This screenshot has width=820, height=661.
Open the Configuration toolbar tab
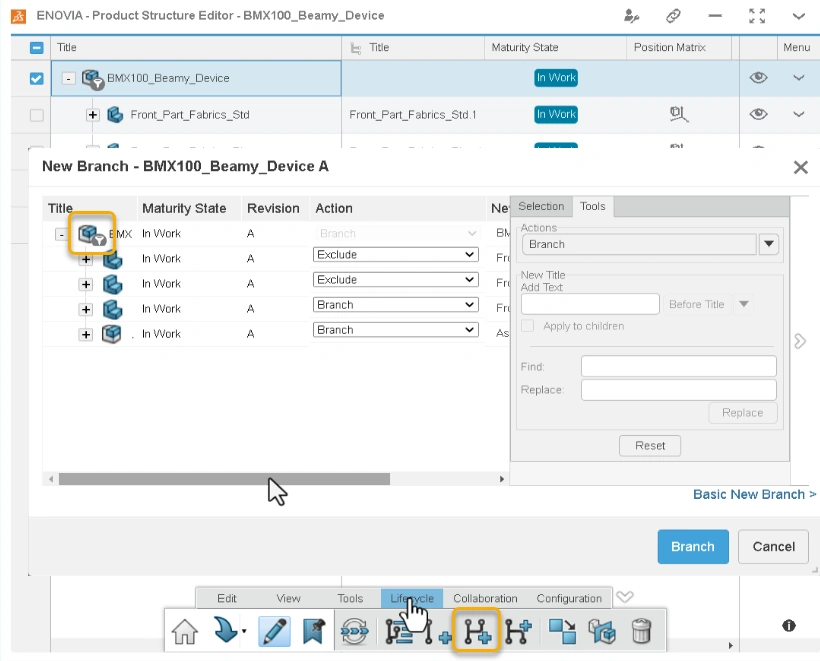[x=569, y=598]
